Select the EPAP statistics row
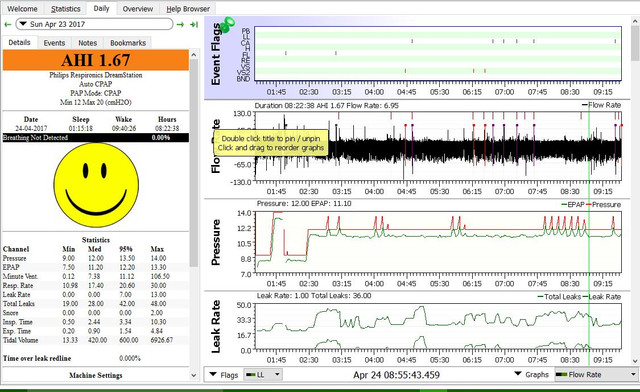Screen dimensions: 640x392 96,267
